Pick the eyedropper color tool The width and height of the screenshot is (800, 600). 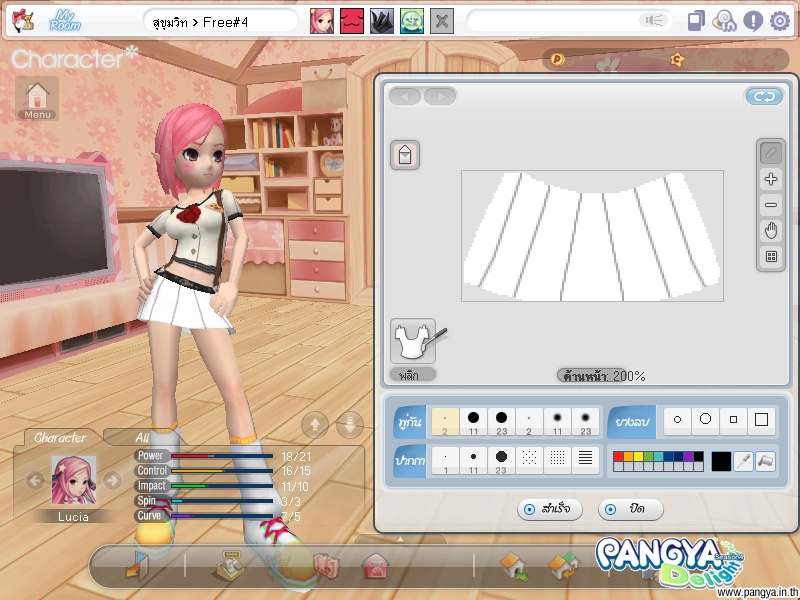[x=743, y=462]
